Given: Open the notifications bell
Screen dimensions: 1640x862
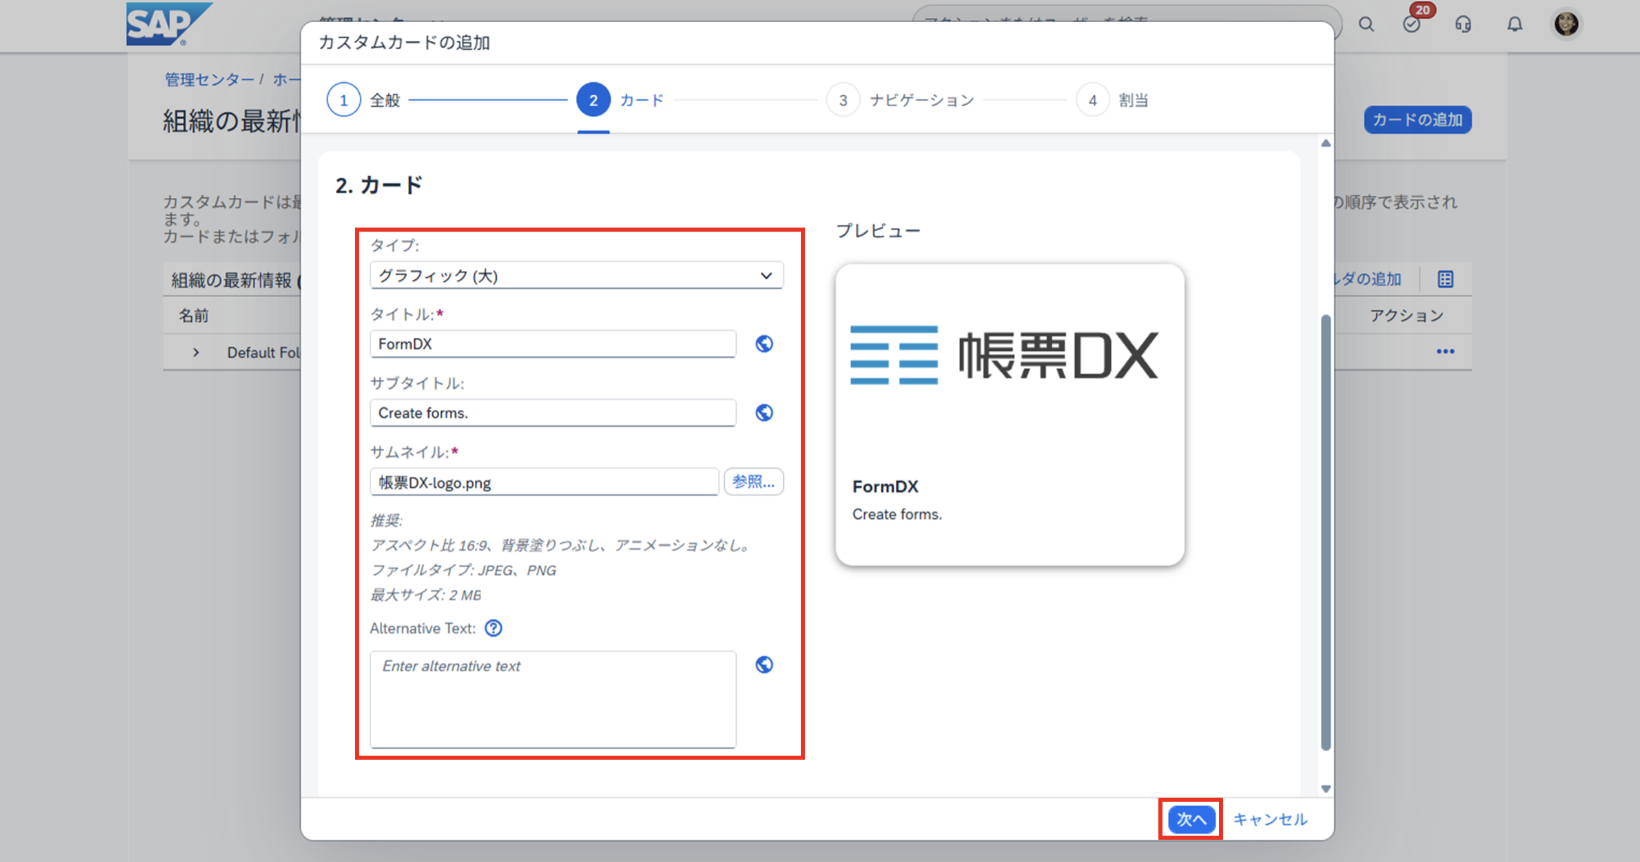Looking at the screenshot, I should tap(1515, 24).
